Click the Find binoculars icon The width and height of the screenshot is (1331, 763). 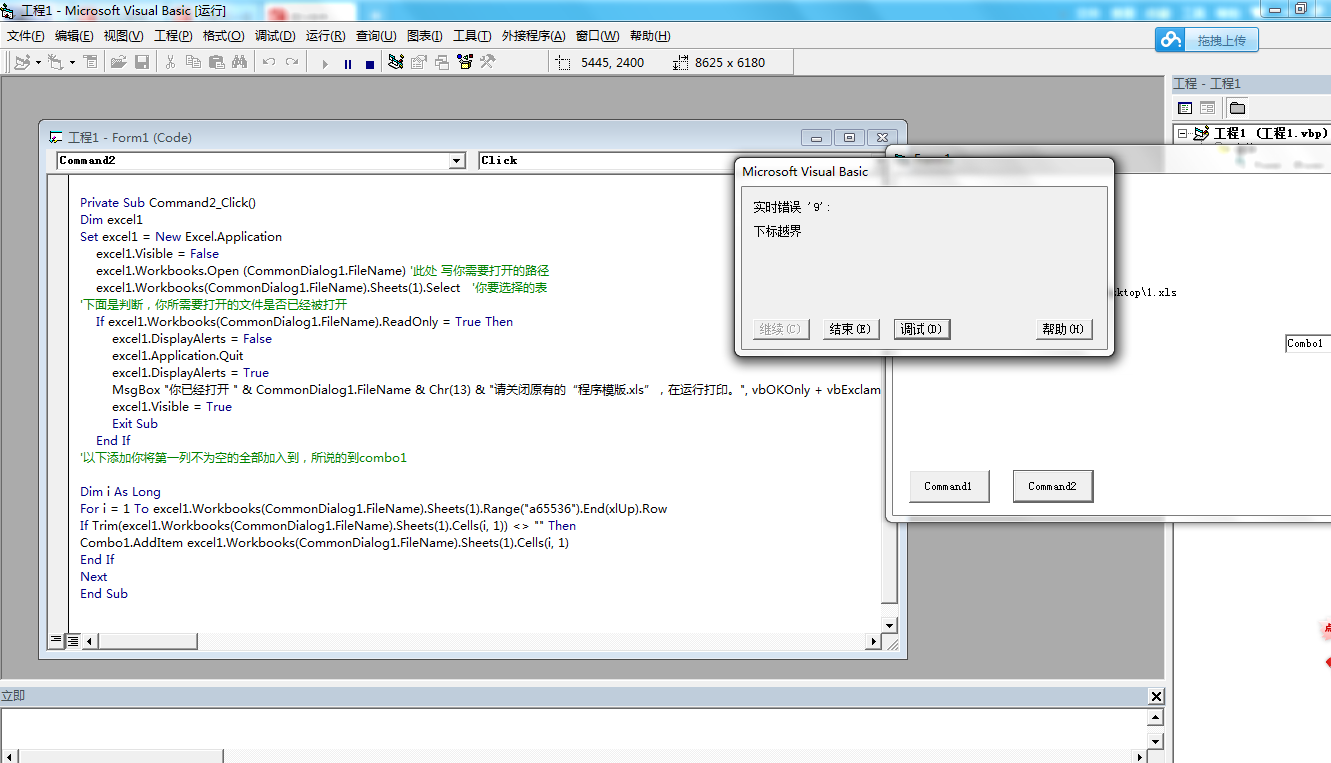pyautogui.click(x=239, y=62)
